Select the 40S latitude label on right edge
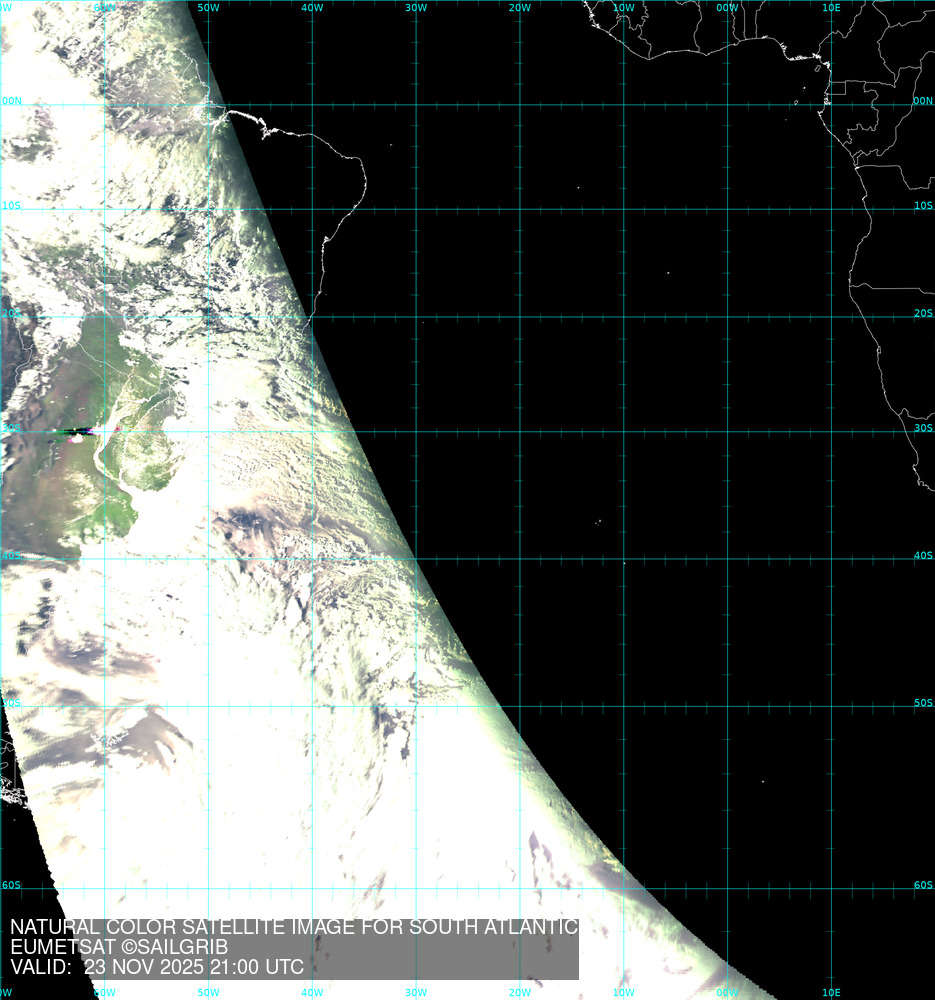This screenshot has height=1000, width=935. pyautogui.click(x=923, y=556)
